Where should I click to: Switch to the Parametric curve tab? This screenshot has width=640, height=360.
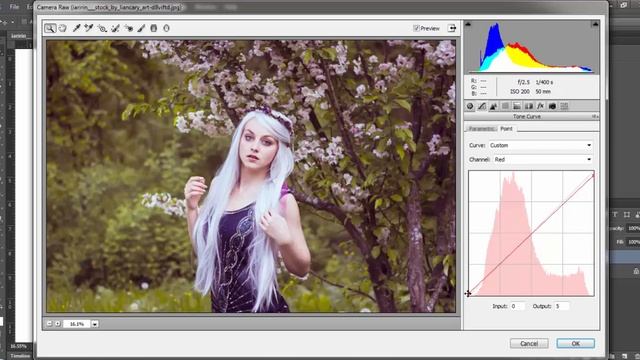(x=481, y=129)
